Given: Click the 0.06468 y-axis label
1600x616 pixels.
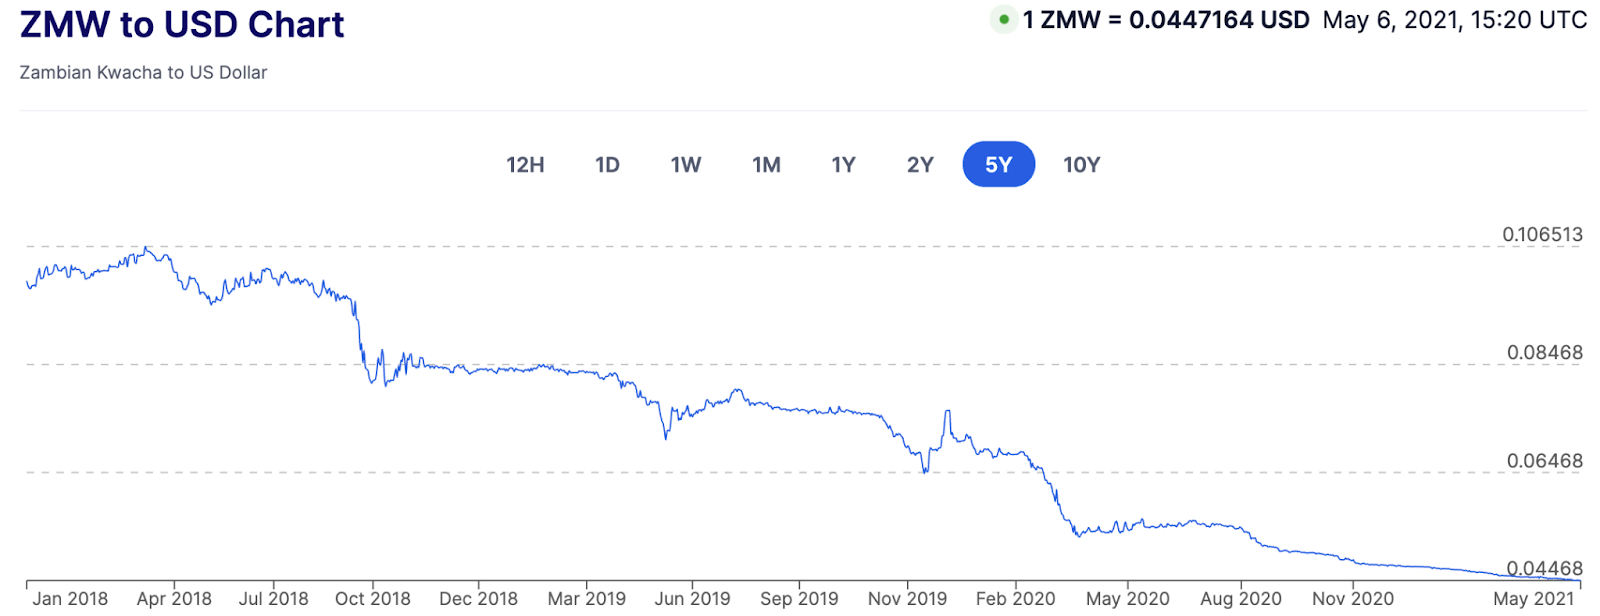Looking at the screenshot, I should click(x=1545, y=461).
